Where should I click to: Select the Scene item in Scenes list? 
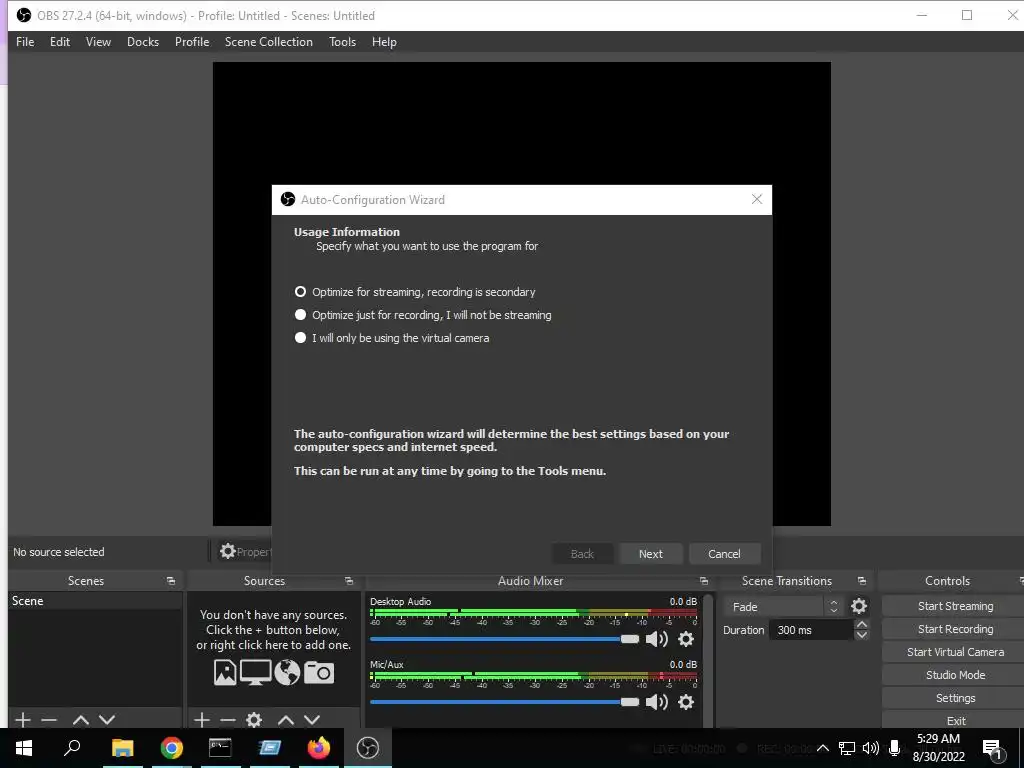(x=95, y=601)
